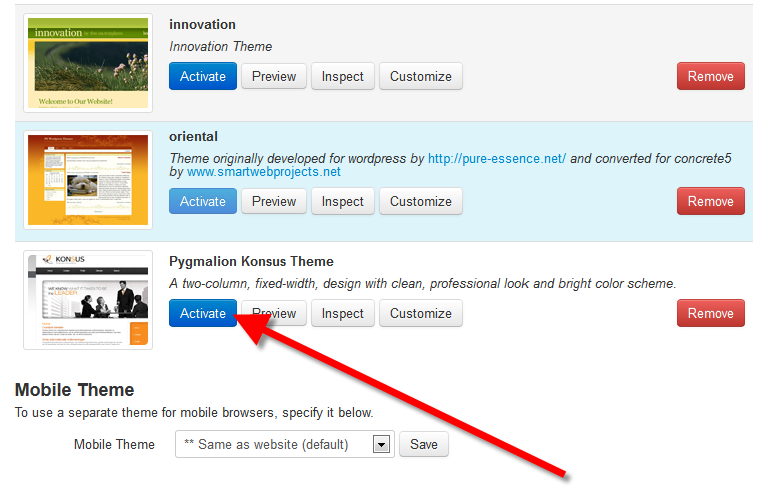Image resolution: width=770 pixels, height=502 pixels.
Task: Save the mobile theme setting
Action: (x=424, y=444)
